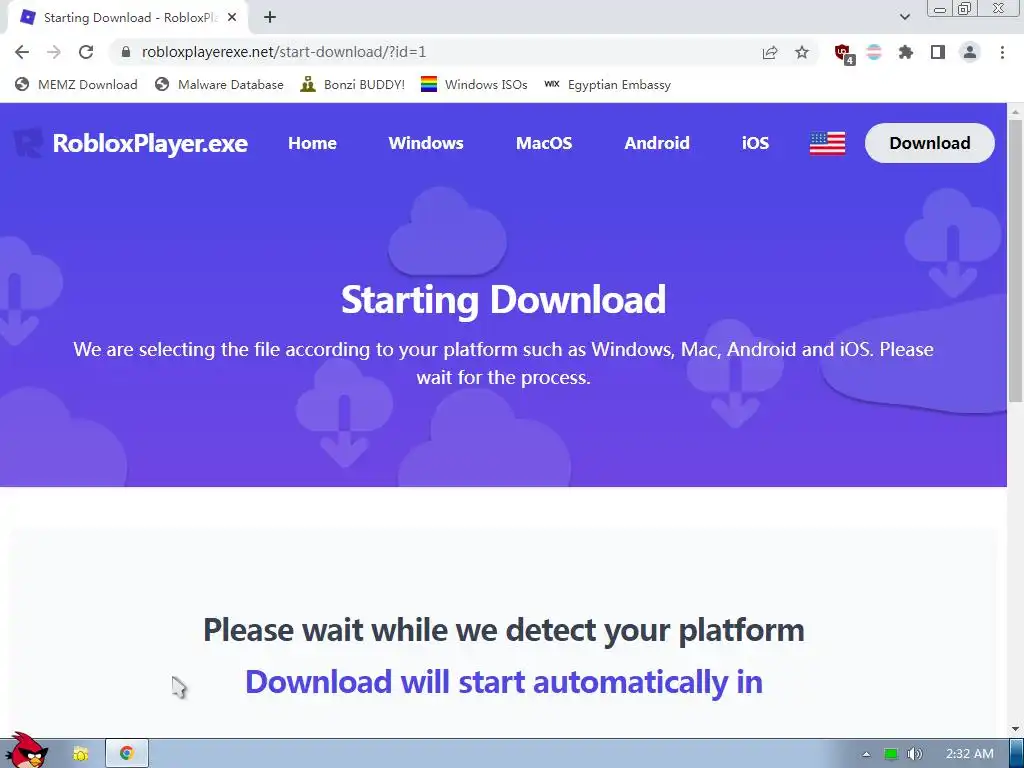This screenshot has height=768, width=1024.
Task: Click the 2:32 AM taskbar clock
Action: pyautogui.click(x=969, y=754)
